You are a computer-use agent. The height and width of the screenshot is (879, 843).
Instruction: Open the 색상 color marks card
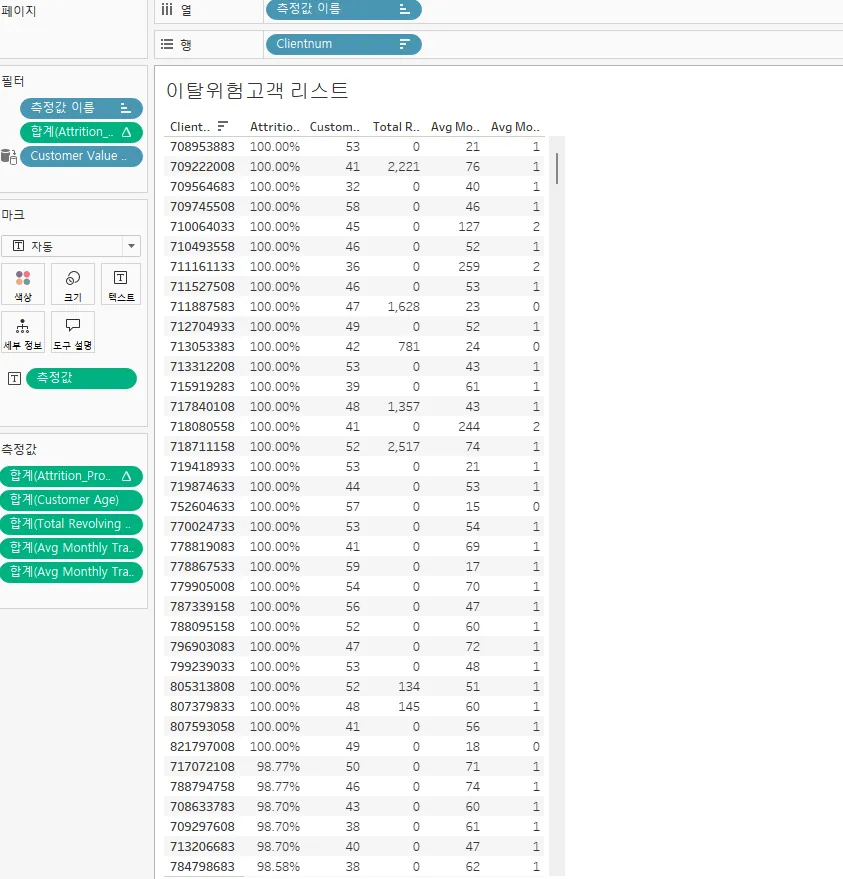[23, 285]
